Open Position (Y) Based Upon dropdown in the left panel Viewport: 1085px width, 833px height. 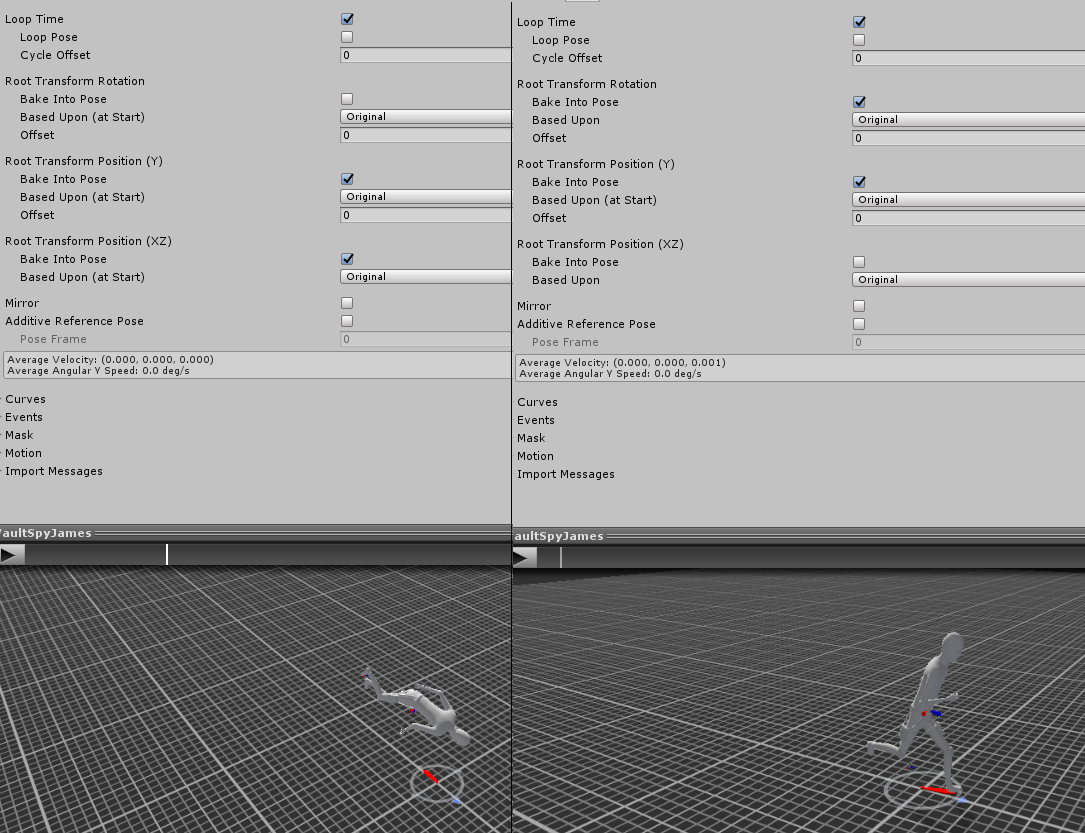[x=427, y=197]
